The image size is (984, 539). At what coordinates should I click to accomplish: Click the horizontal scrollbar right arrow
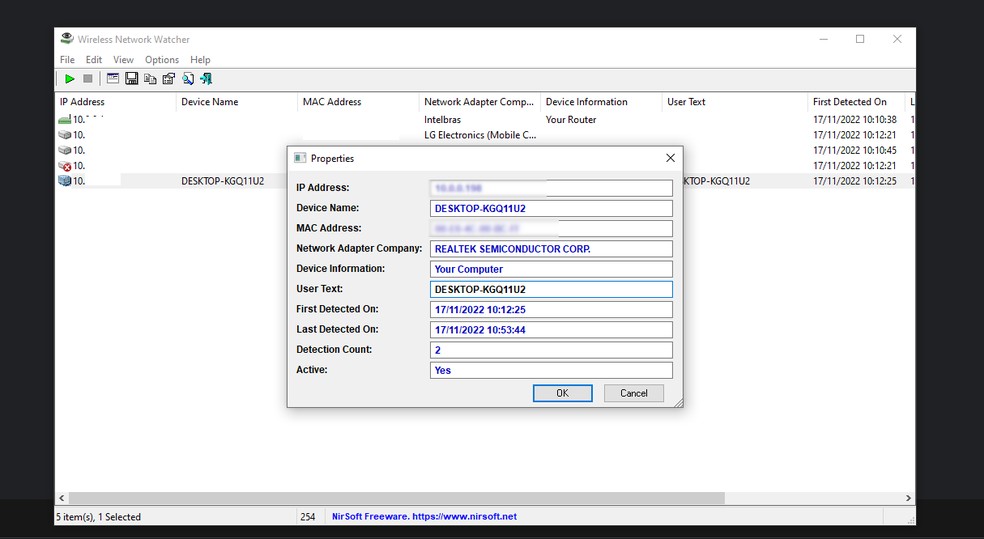pyautogui.click(x=908, y=498)
